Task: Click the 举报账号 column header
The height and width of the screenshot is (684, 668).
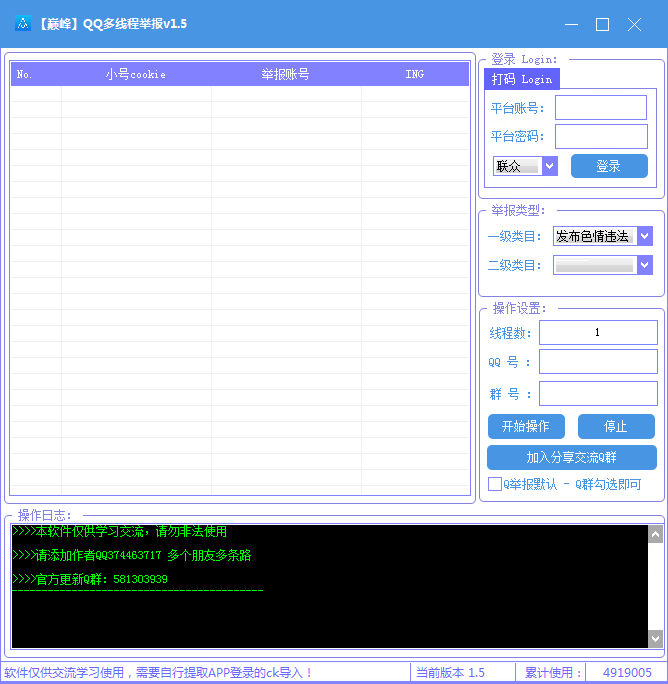Action: coord(285,74)
